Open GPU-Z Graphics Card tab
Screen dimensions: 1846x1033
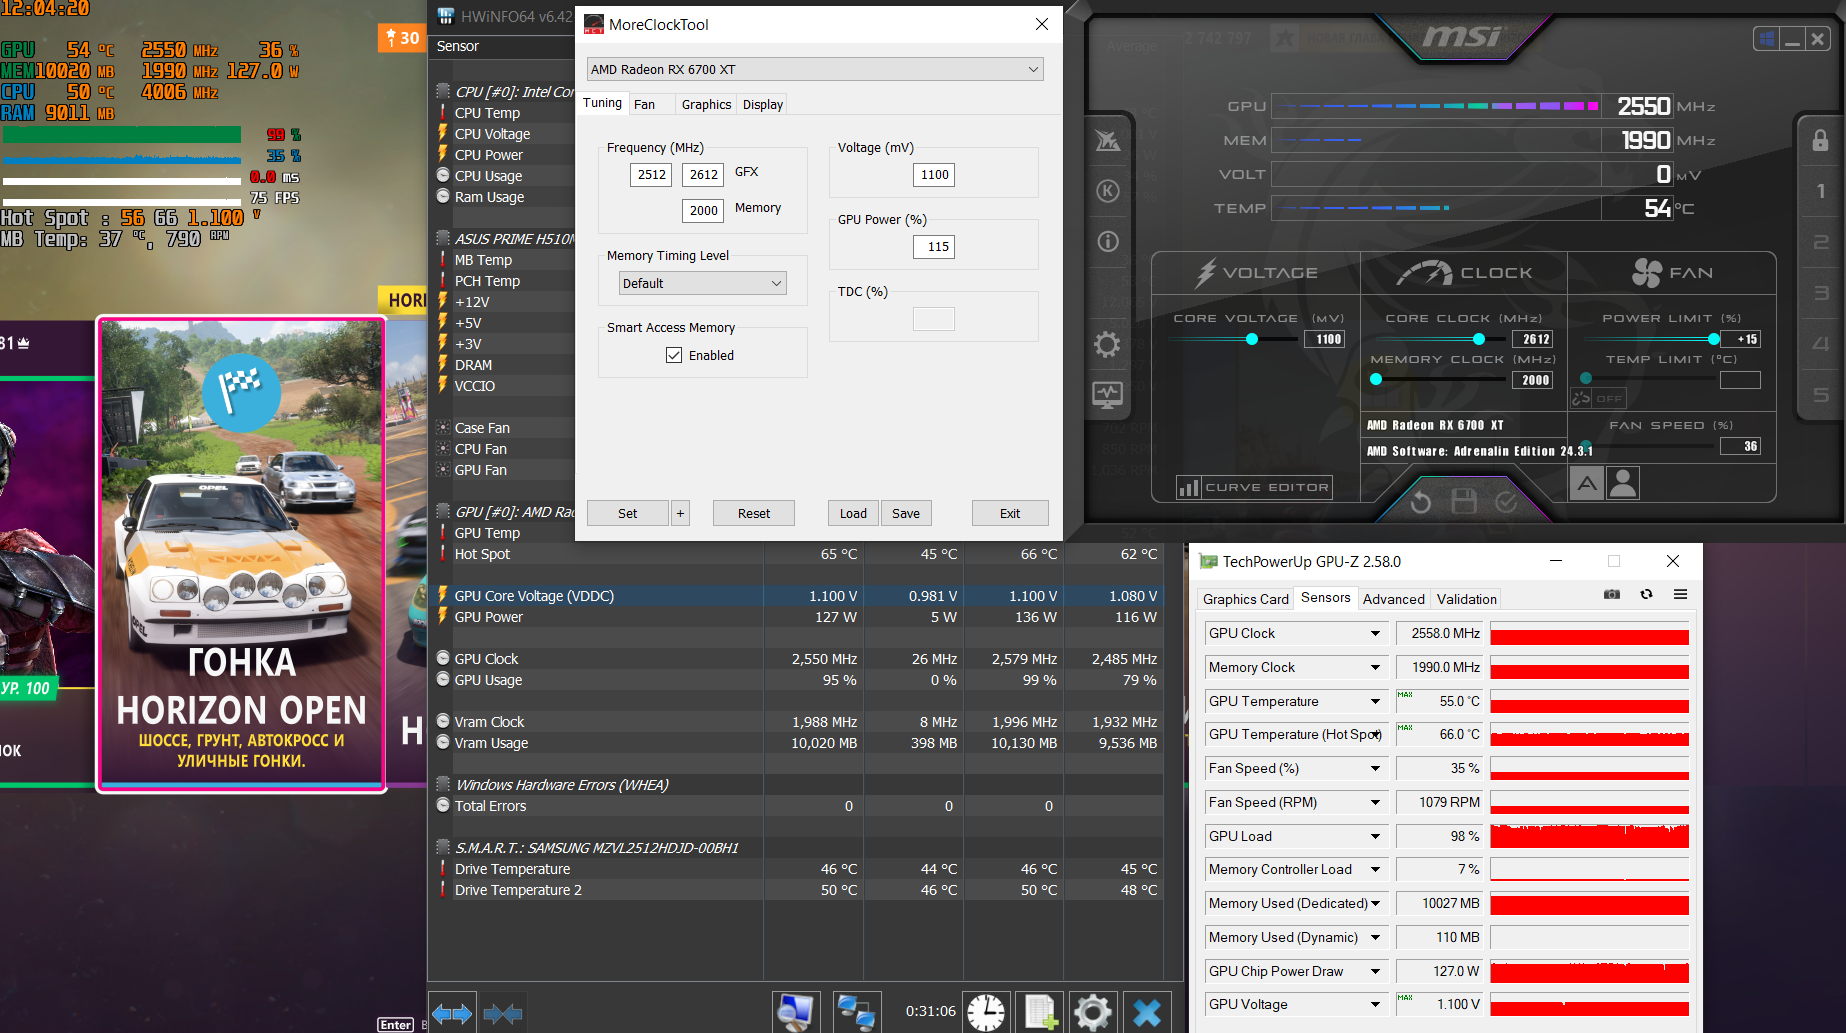point(1246,599)
